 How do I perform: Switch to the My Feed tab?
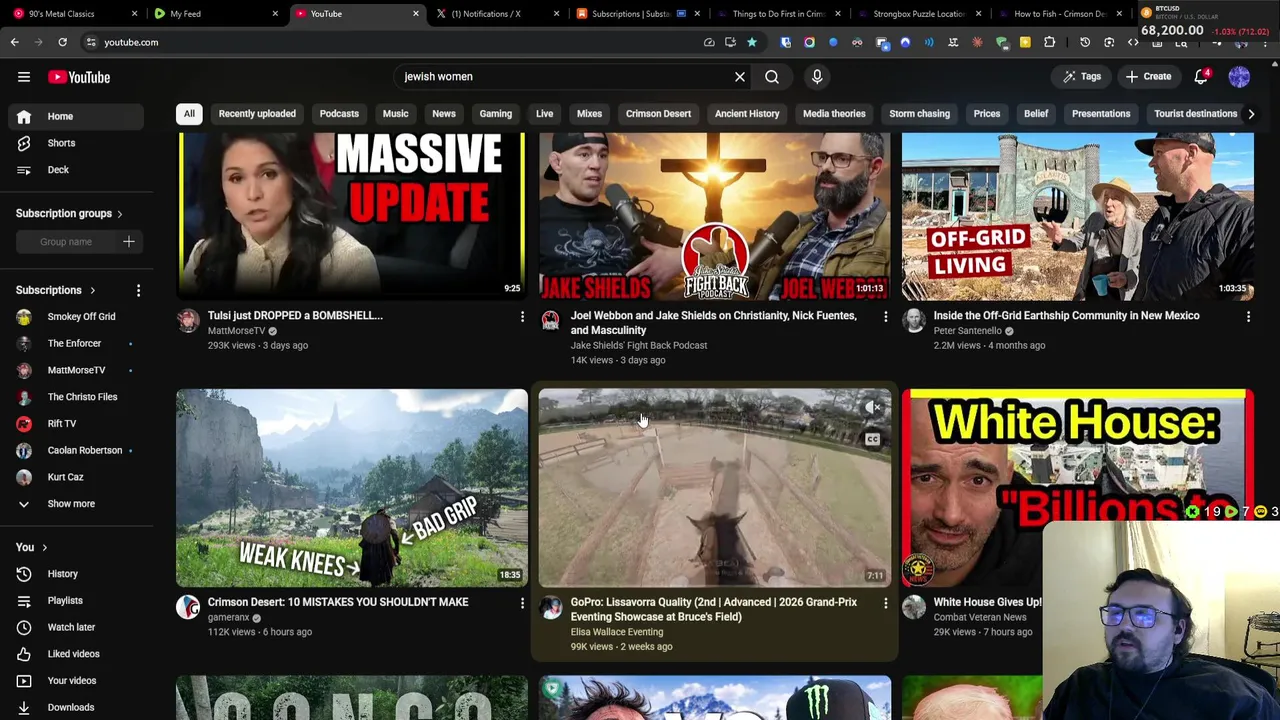click(215, 14)
